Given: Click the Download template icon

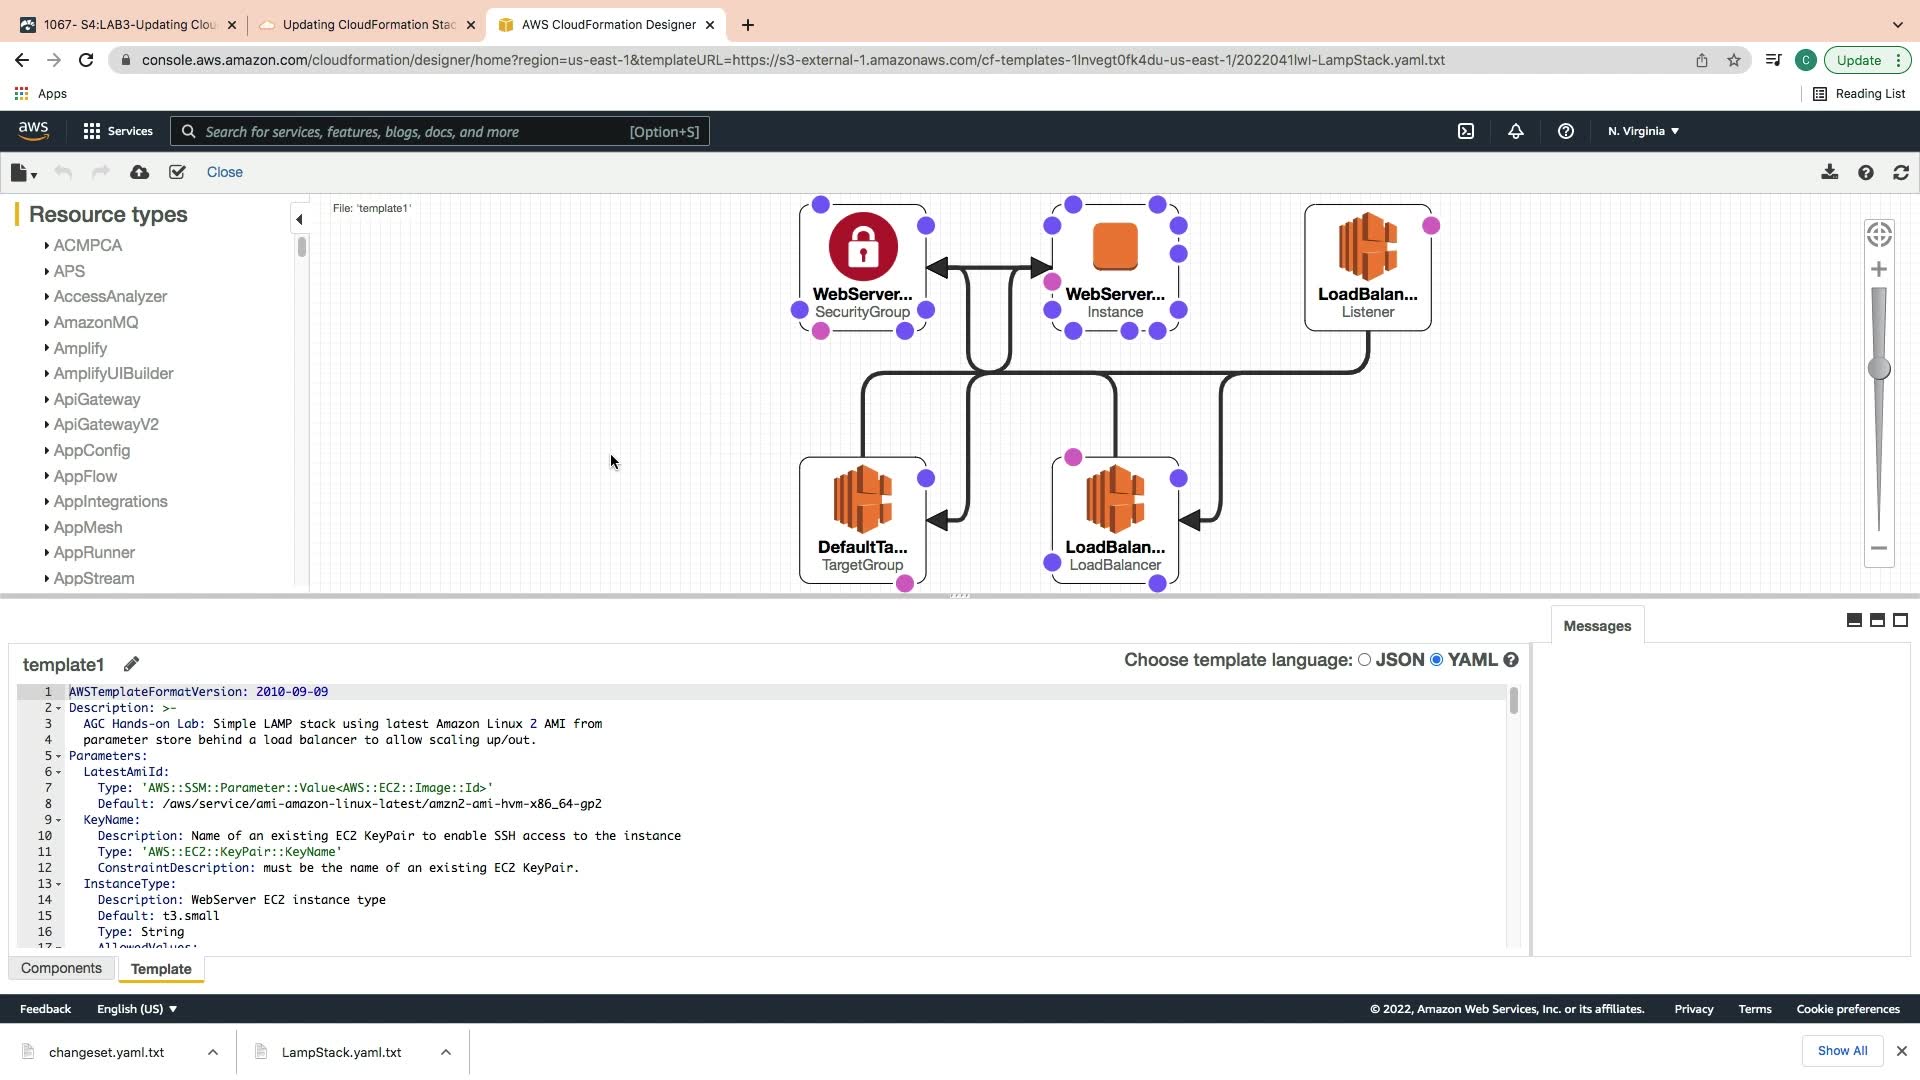Looking at the screenshot, I should pos(1829,172).
